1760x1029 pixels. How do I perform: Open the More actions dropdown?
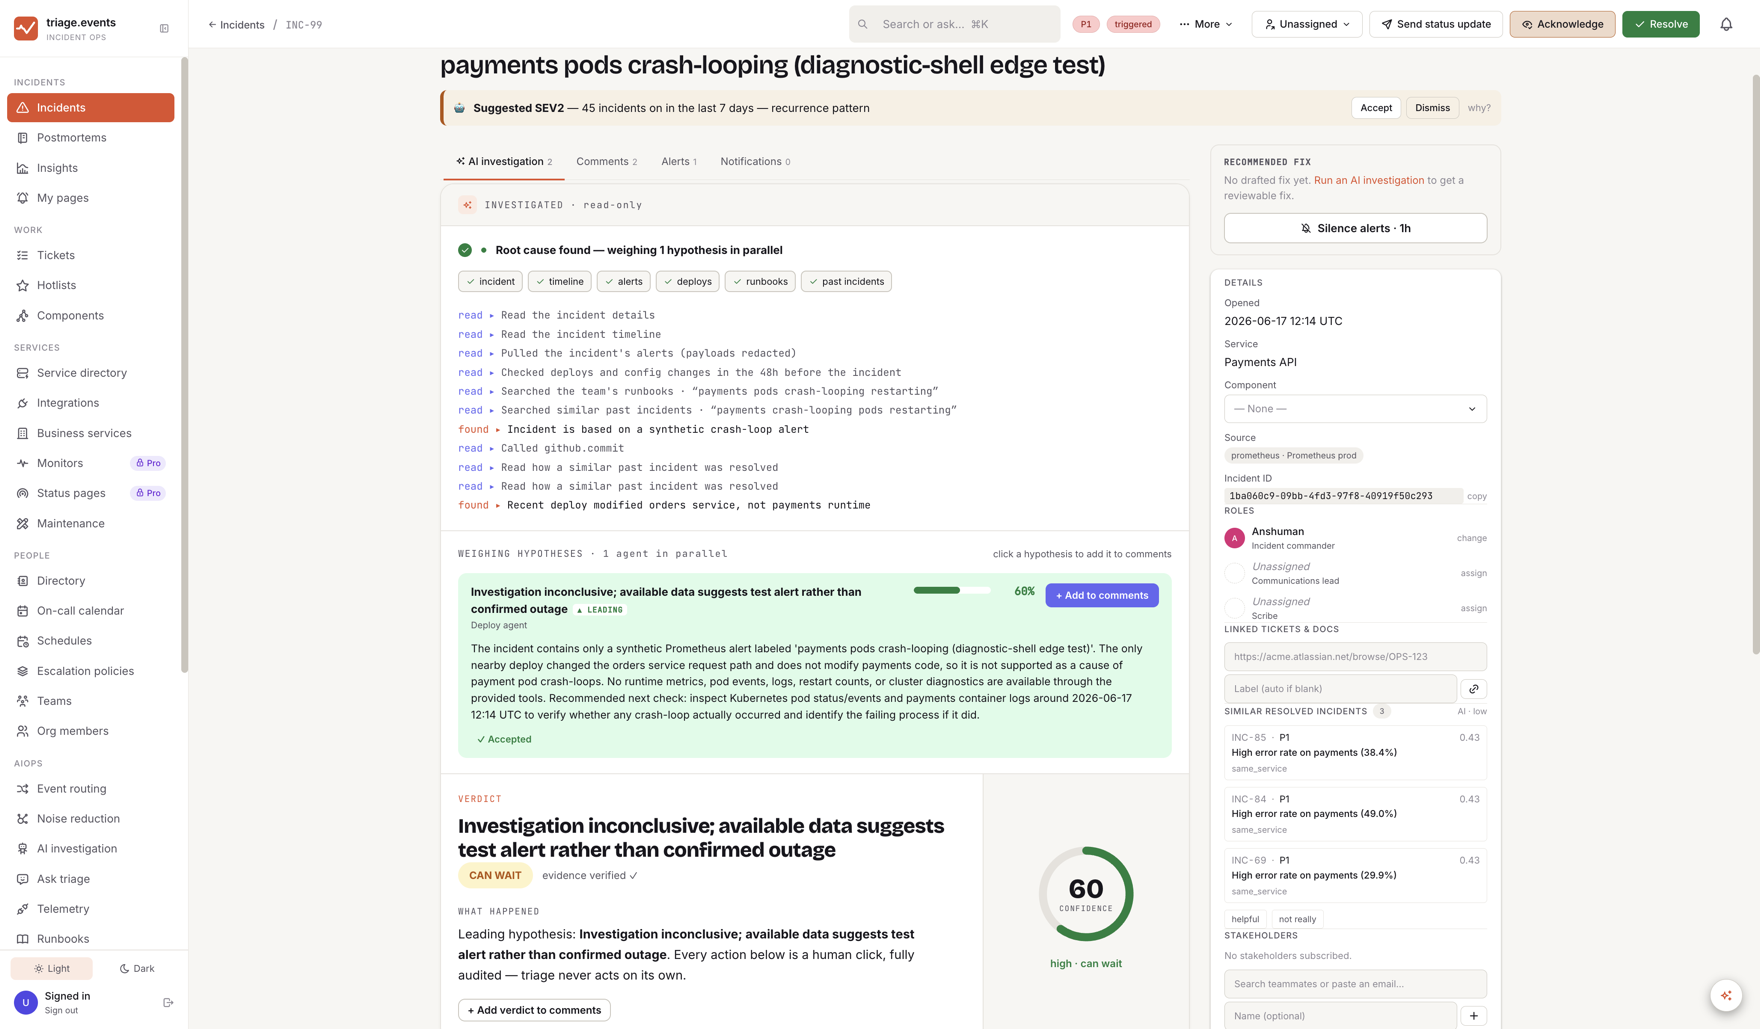pos(1206,24)
